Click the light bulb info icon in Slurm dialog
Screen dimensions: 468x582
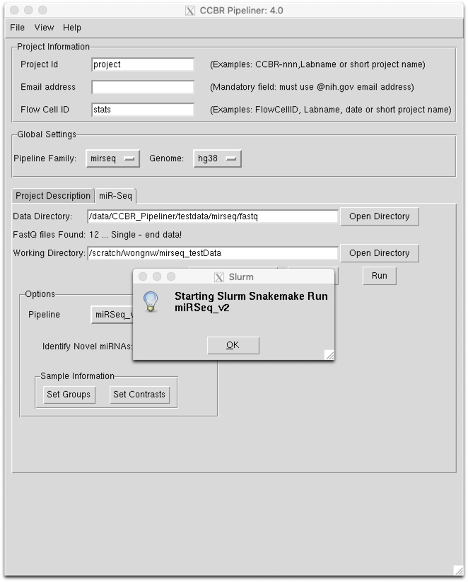coord(151,301)
